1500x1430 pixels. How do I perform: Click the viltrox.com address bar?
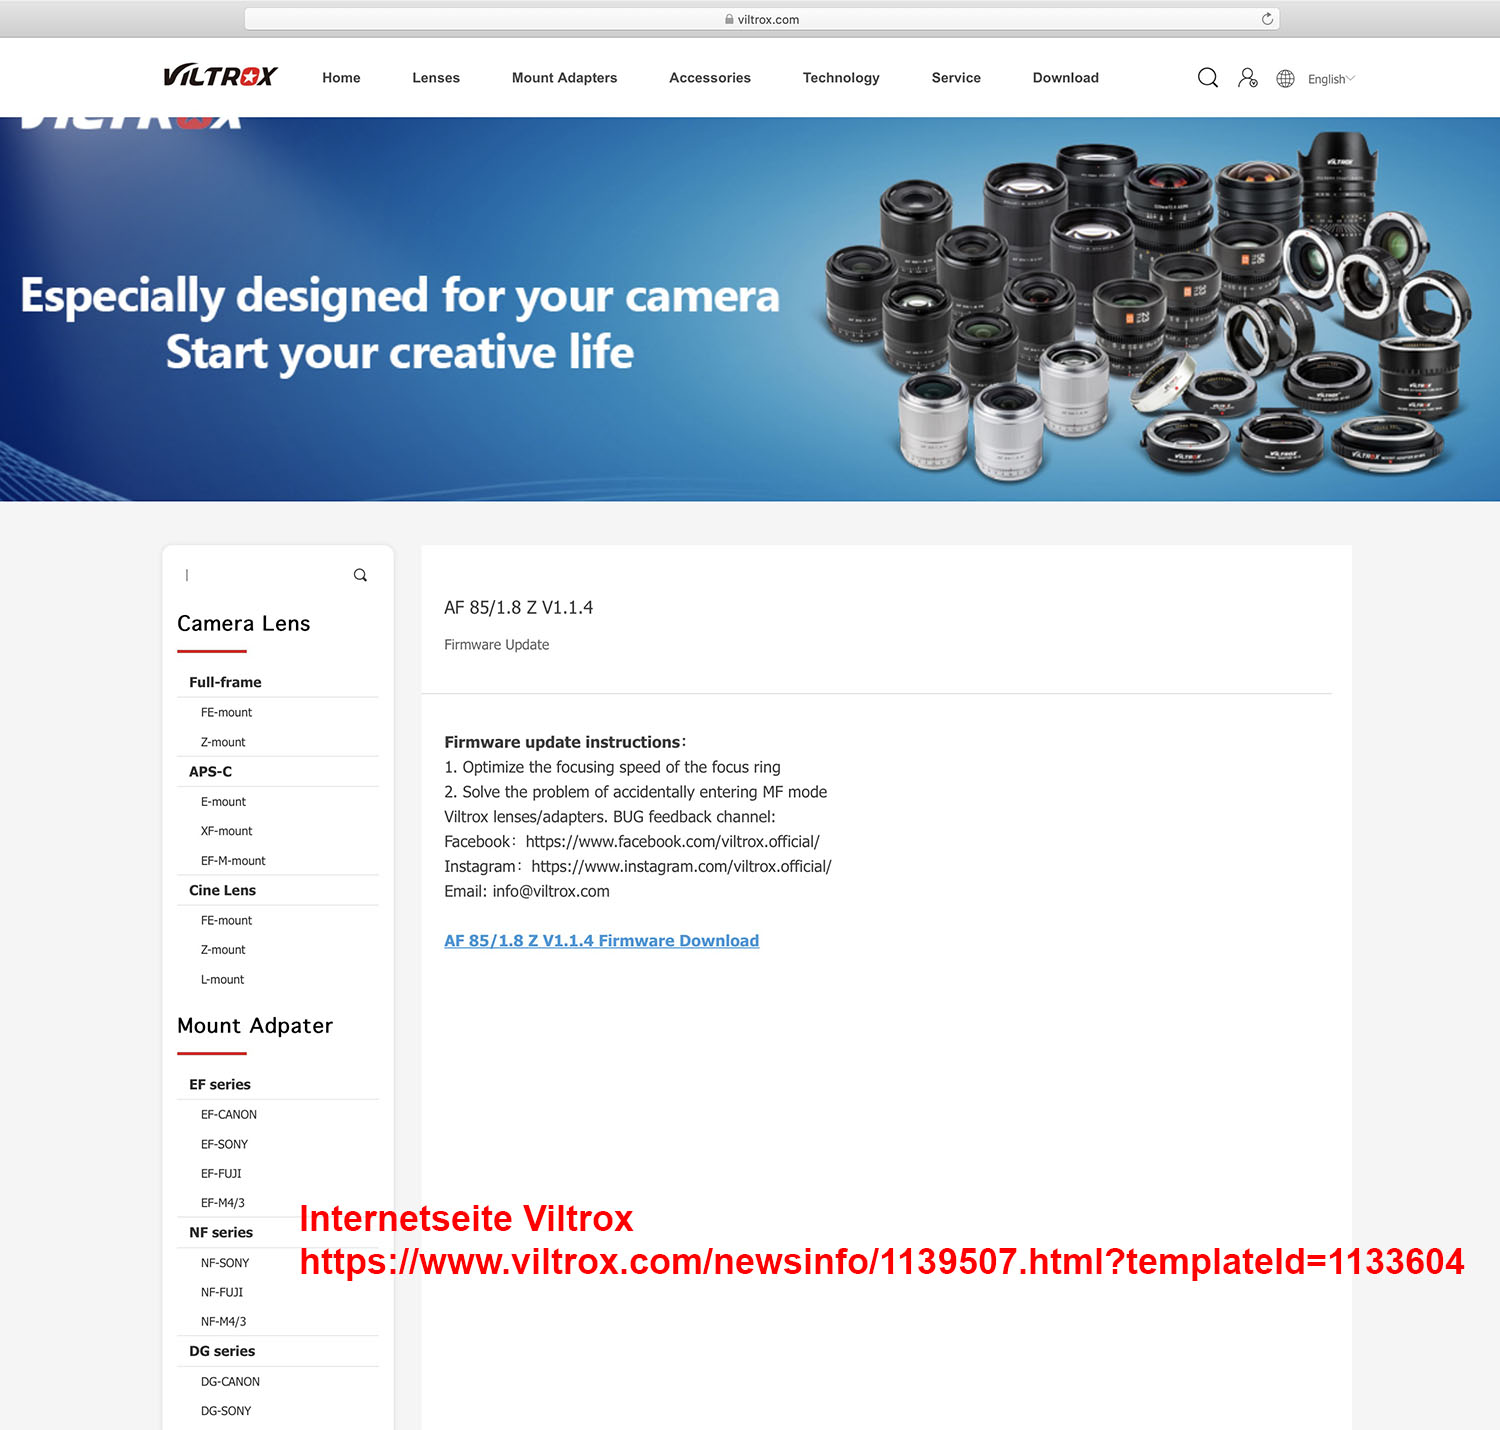click(762, 19)
